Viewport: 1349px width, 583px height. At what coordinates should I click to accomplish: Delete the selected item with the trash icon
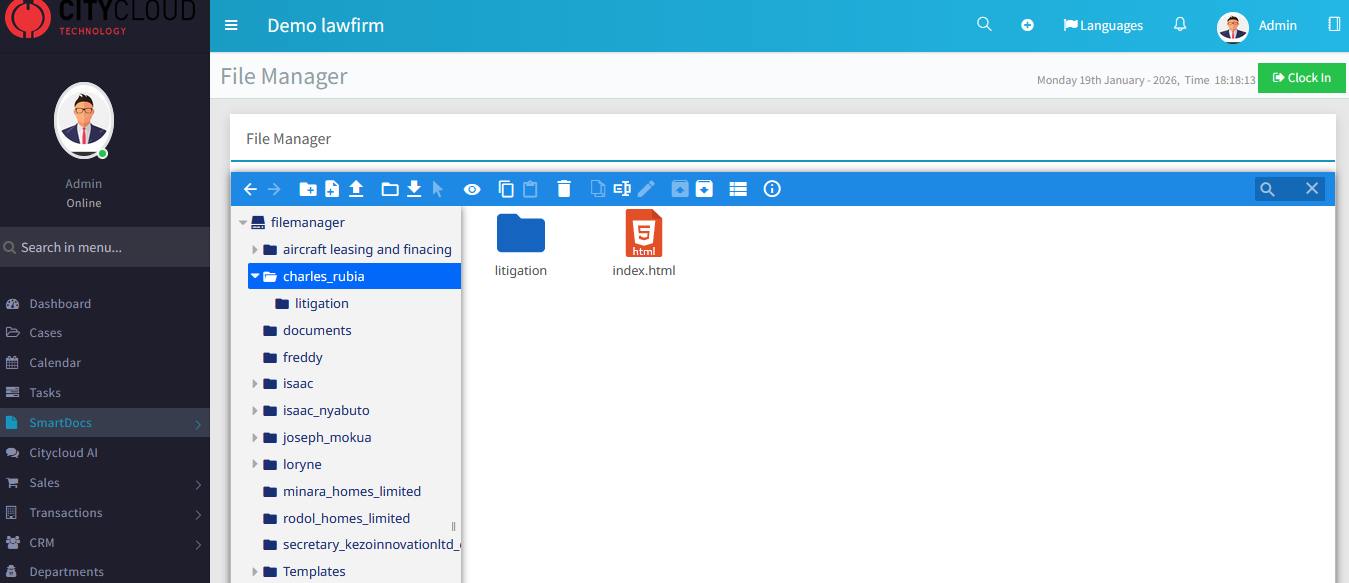click(564, 189)
